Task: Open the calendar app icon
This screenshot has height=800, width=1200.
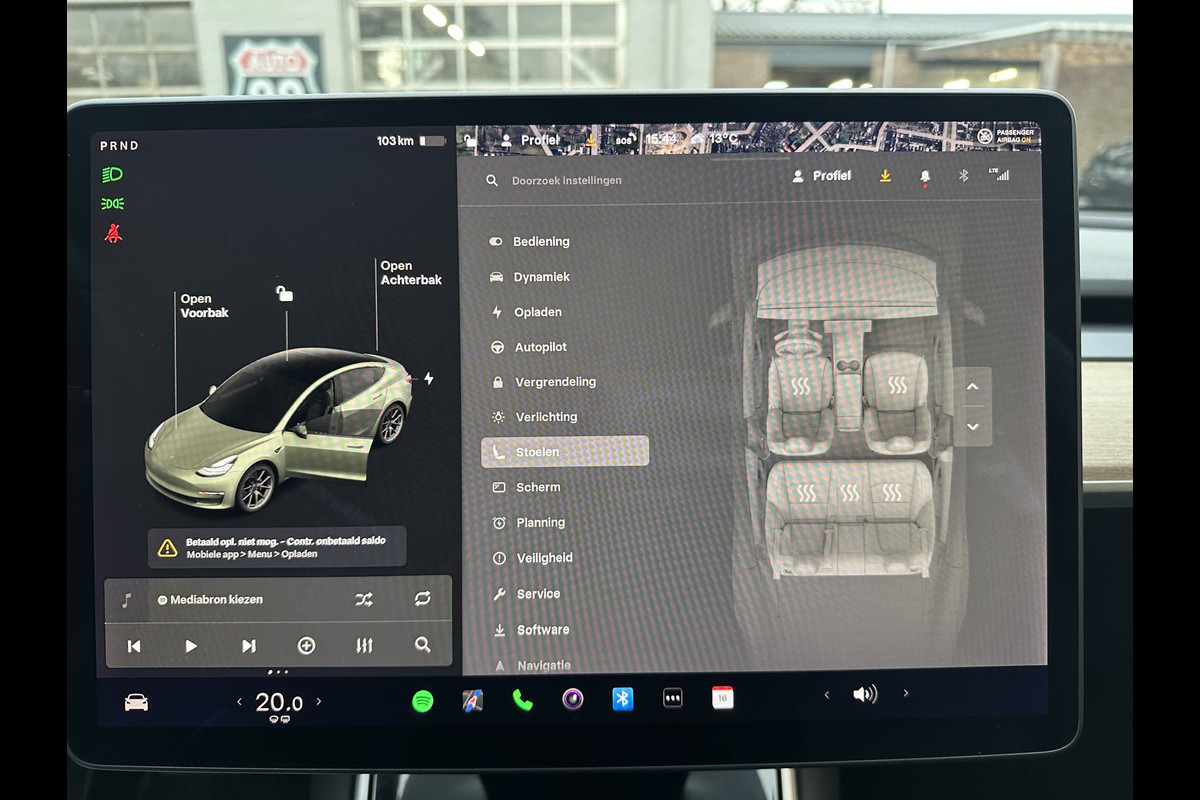Action: click(x=722, y=698)
